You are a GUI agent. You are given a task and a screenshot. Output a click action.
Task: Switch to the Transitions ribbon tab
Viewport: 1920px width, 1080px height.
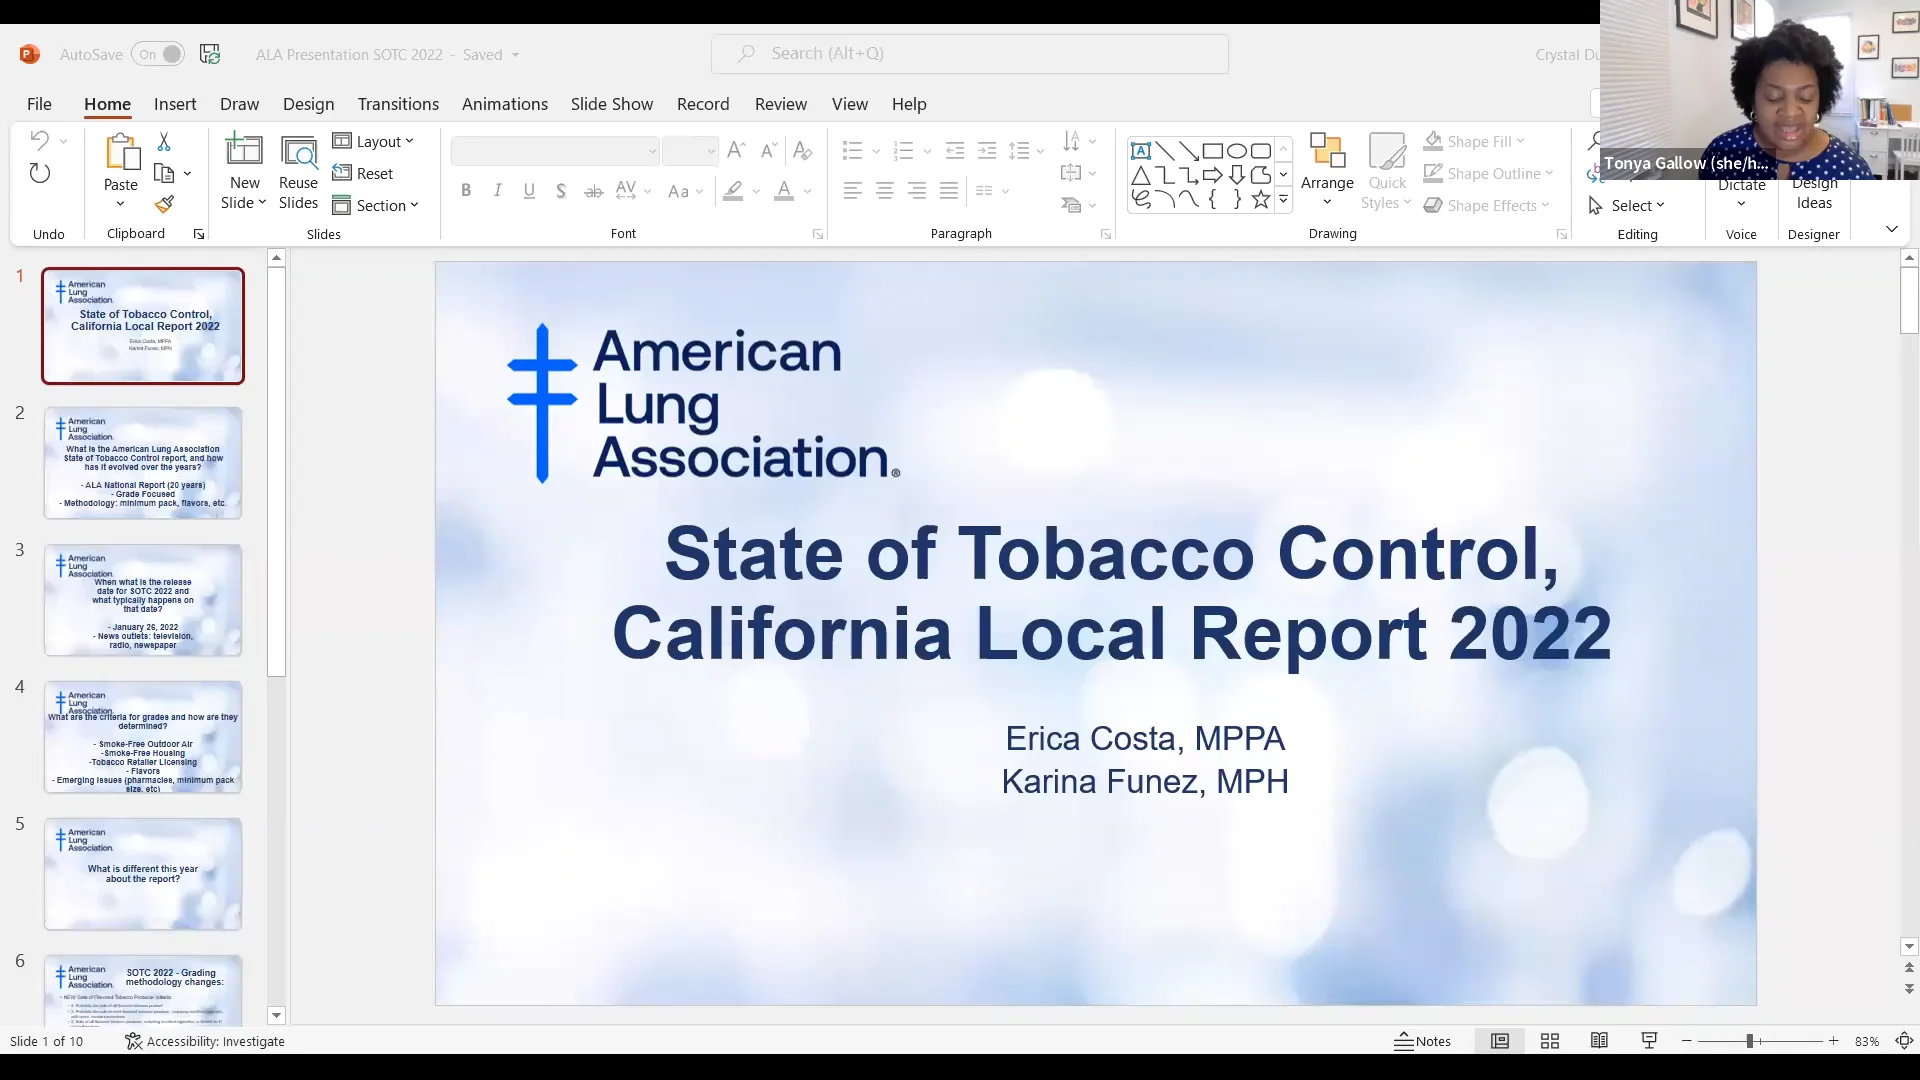[398, 103]
